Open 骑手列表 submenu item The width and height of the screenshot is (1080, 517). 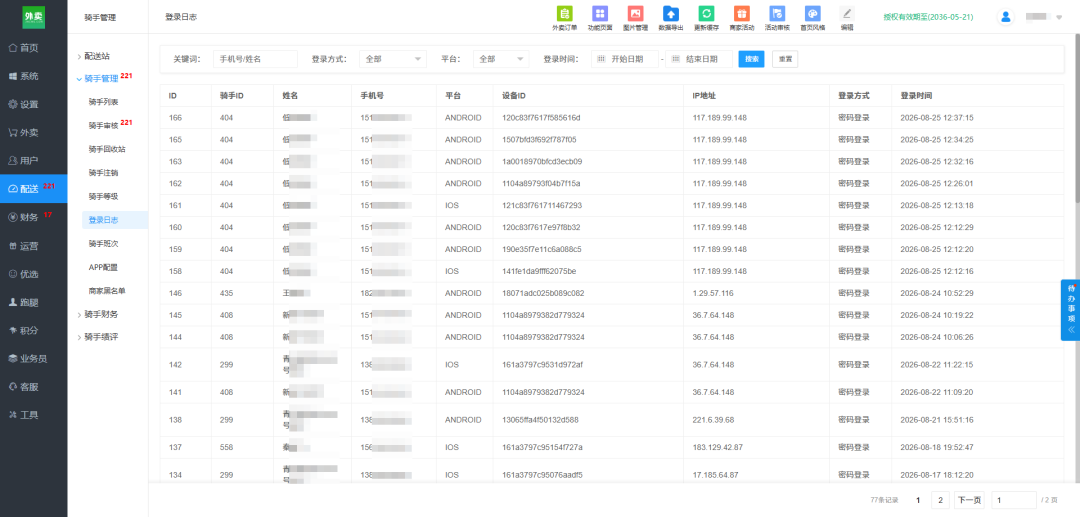[103, 102]
